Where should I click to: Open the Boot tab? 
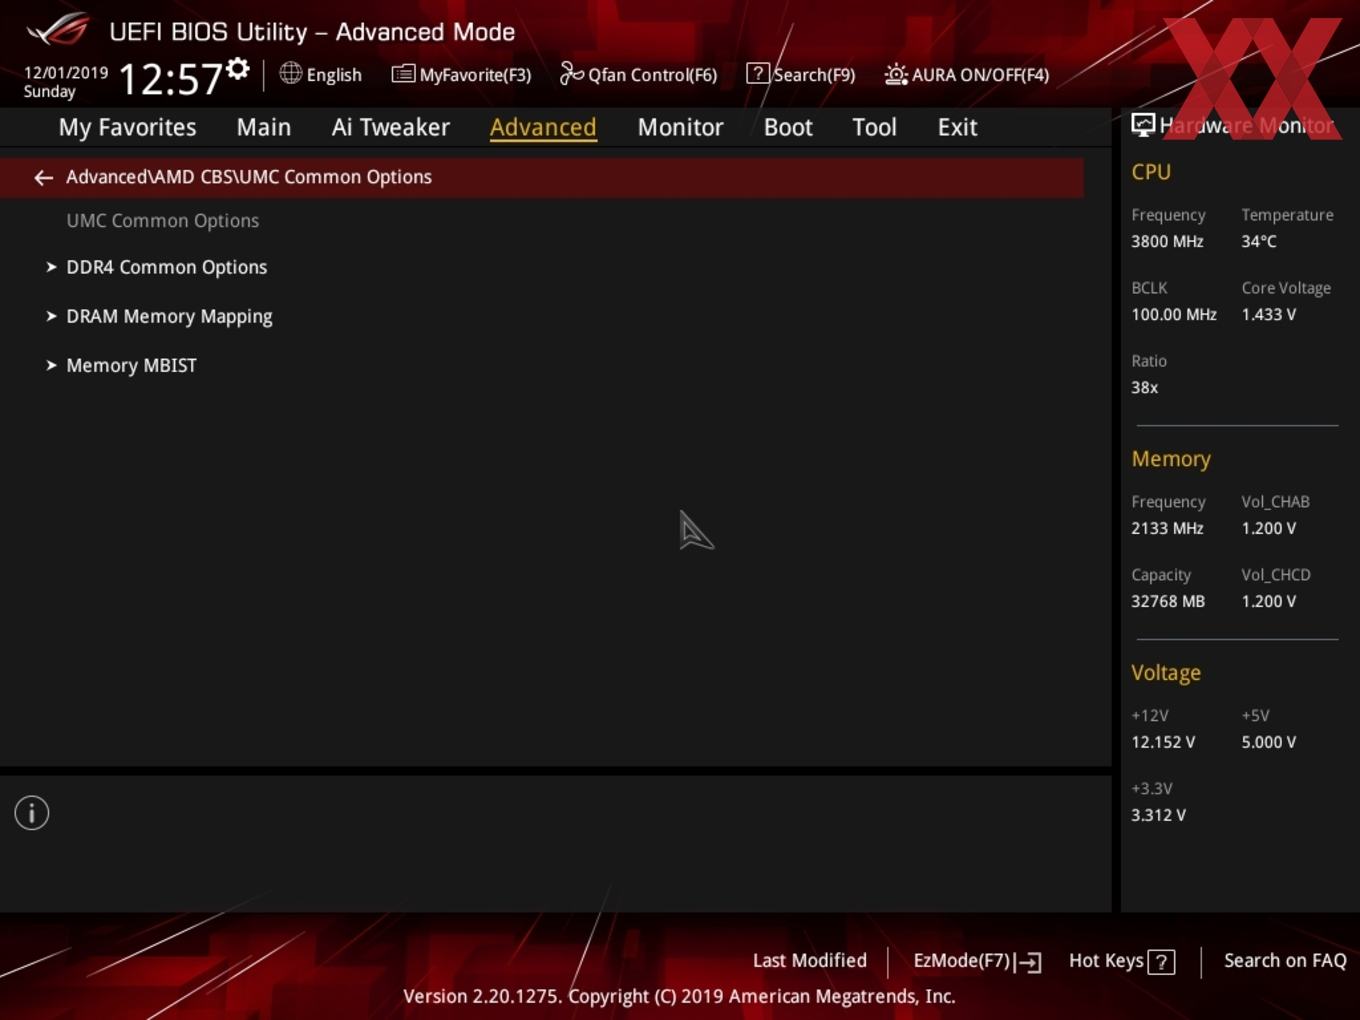(788, 127)
